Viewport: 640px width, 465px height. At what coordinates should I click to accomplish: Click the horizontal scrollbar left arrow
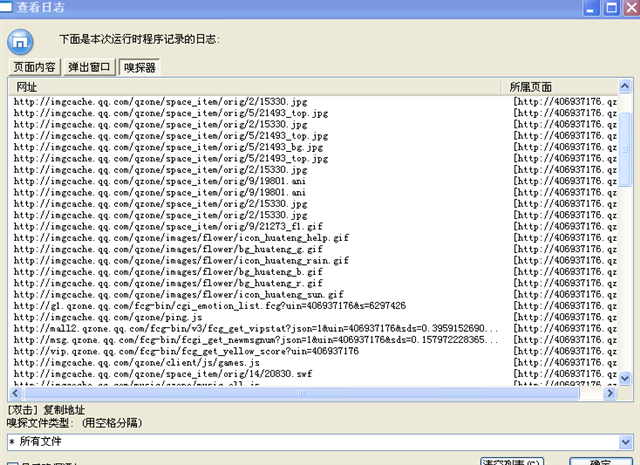point(16,393)
